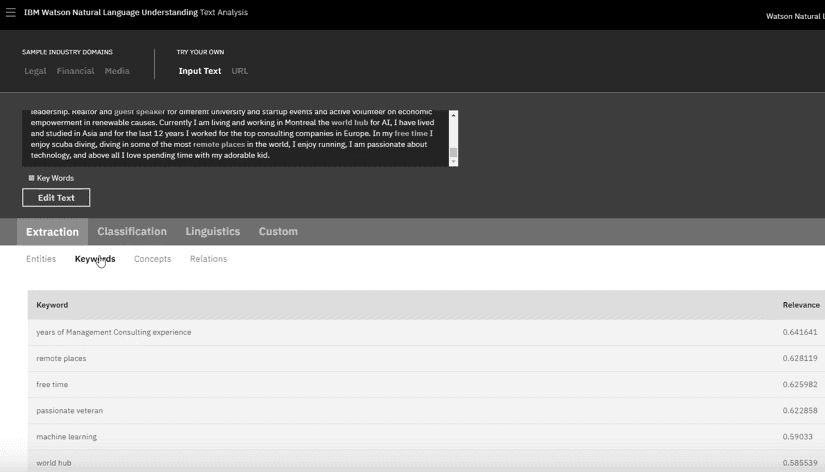Show the Relations sub-tab

pyautogui.click(x=208, y=259)
